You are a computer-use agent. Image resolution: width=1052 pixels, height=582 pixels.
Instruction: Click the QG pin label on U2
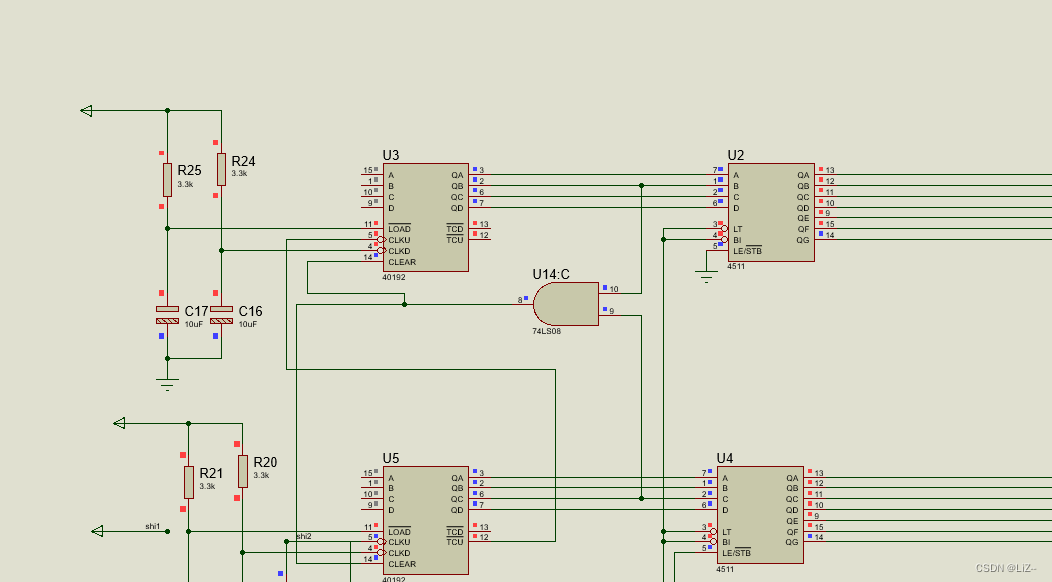[x=803, y=240]
